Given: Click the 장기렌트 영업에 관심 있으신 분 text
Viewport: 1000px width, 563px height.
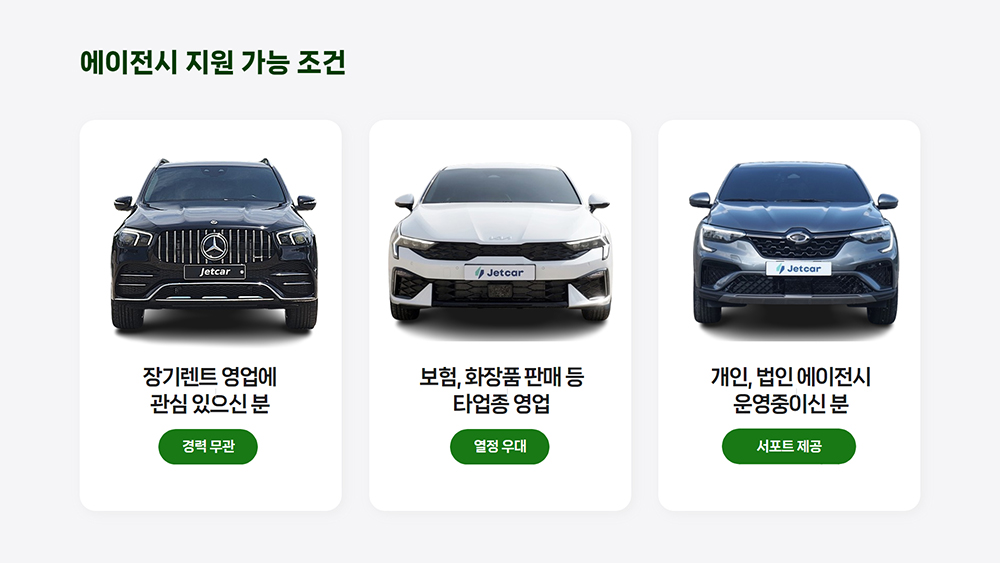Looking at the screenshot, I should pos(210,390).
